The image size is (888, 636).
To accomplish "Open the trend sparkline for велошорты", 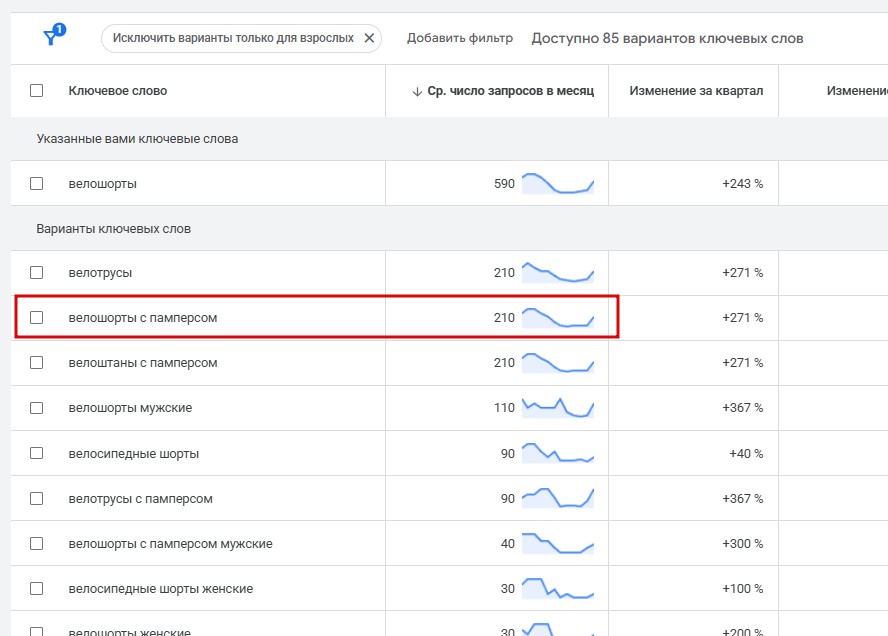I will (x=558, y=184).
